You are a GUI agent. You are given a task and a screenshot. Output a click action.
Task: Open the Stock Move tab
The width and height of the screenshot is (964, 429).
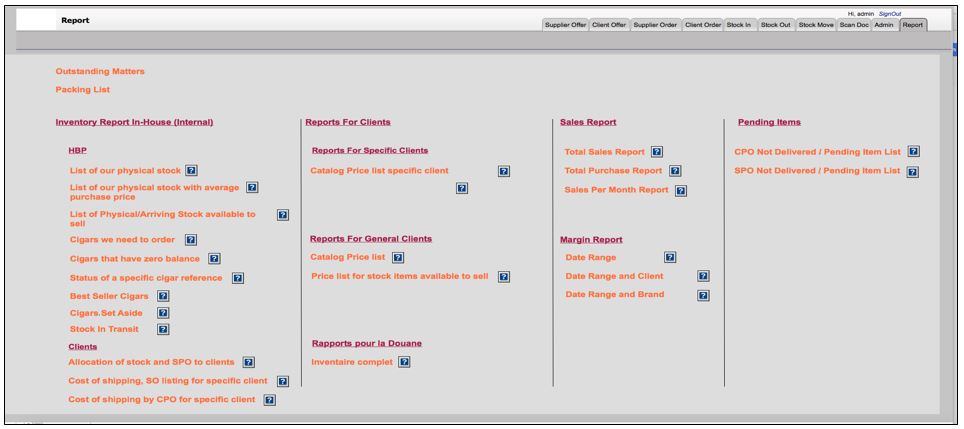tap(815, 25)
